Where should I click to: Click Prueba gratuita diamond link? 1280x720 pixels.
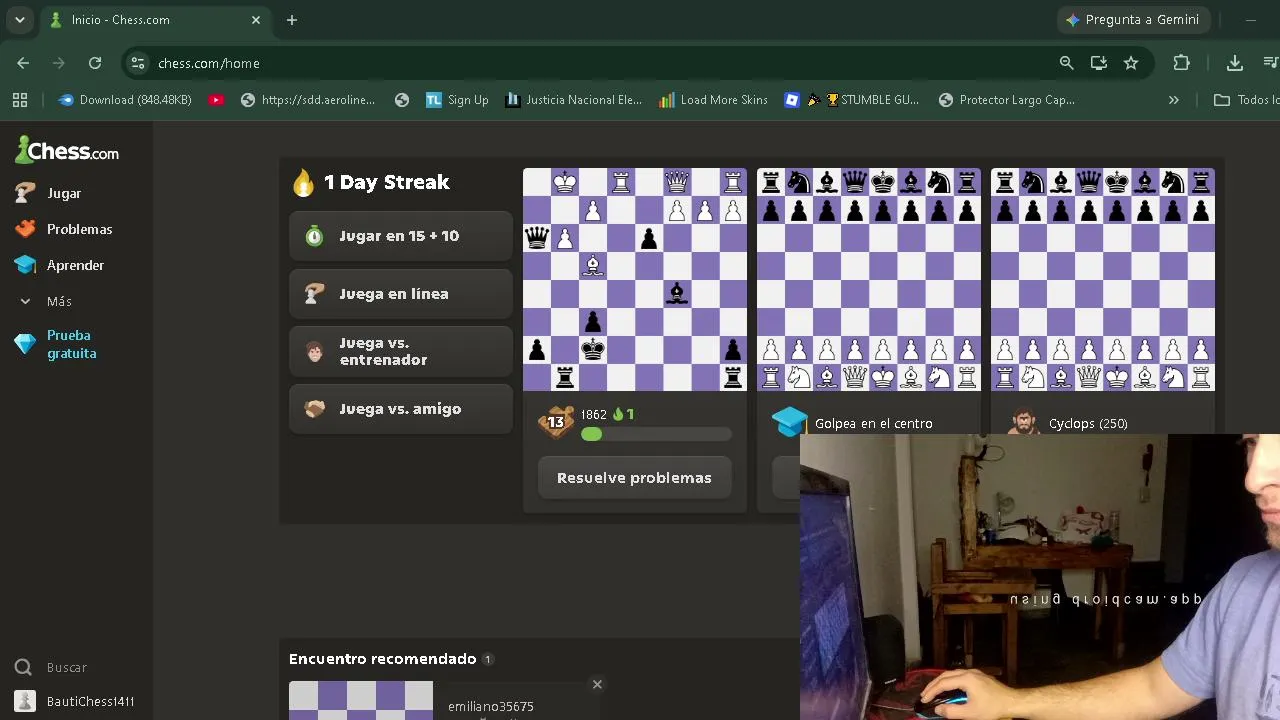pyautogui.click(x=71, y=344)
